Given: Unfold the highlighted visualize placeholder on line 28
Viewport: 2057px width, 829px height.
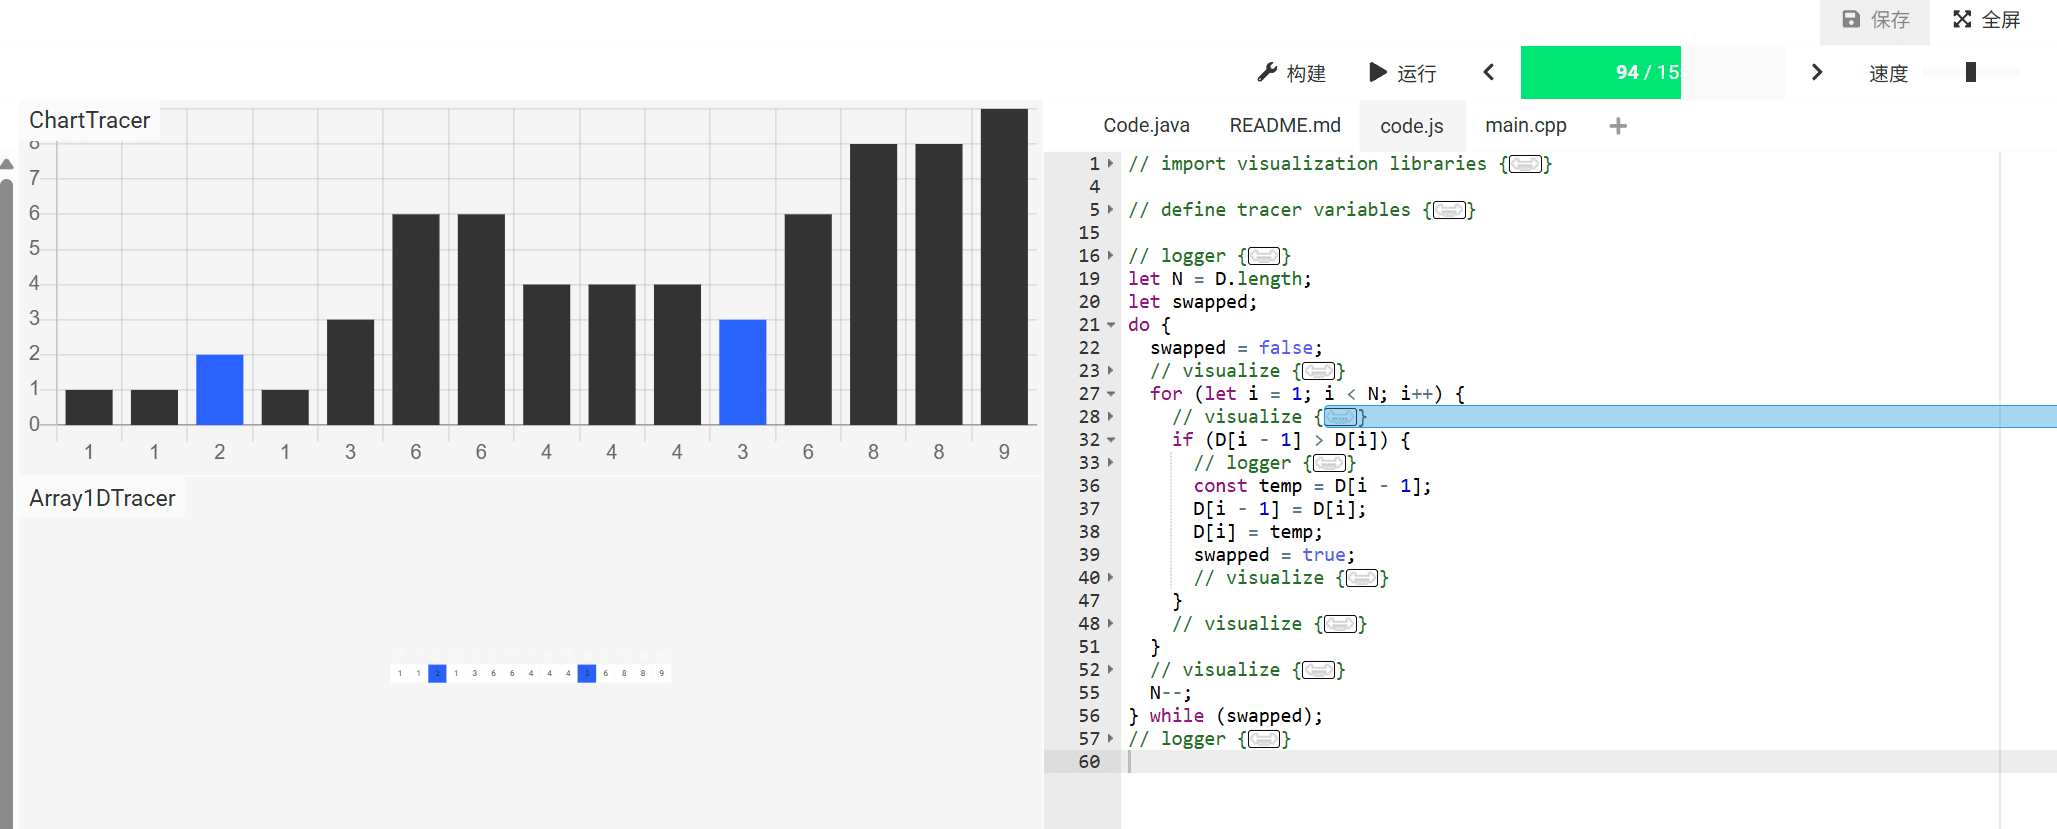Looking at the screenshot, I should pyautogui.click(x=1340, y=417).
